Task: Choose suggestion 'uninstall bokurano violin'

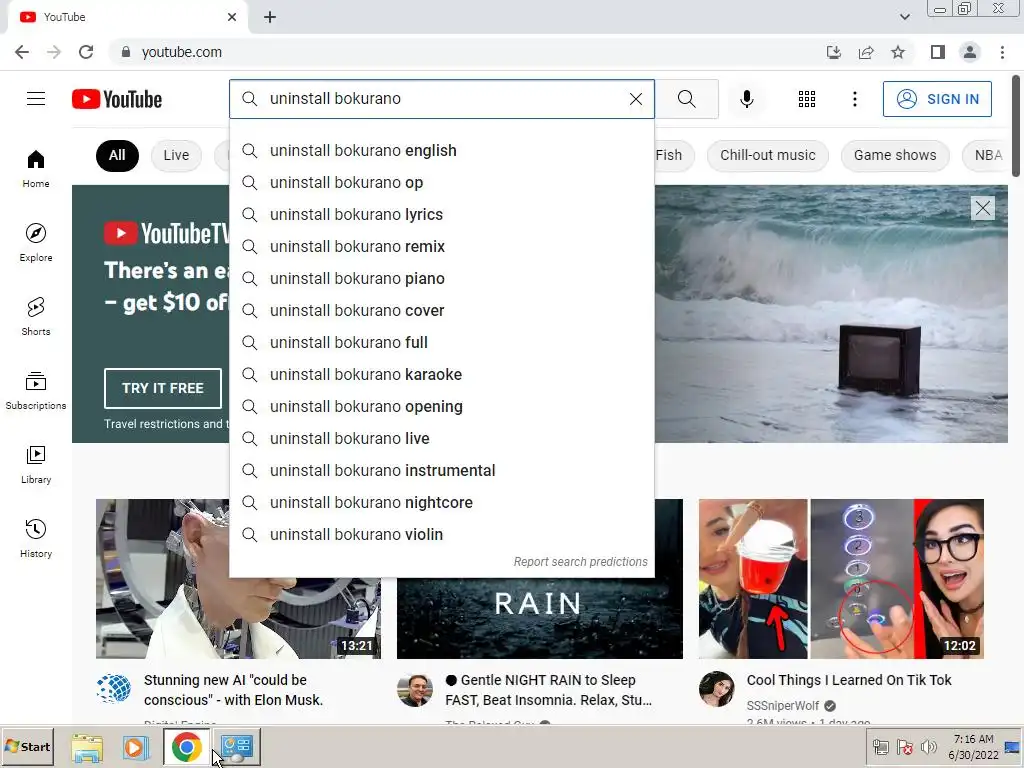Action: click(x=441, y=535)
